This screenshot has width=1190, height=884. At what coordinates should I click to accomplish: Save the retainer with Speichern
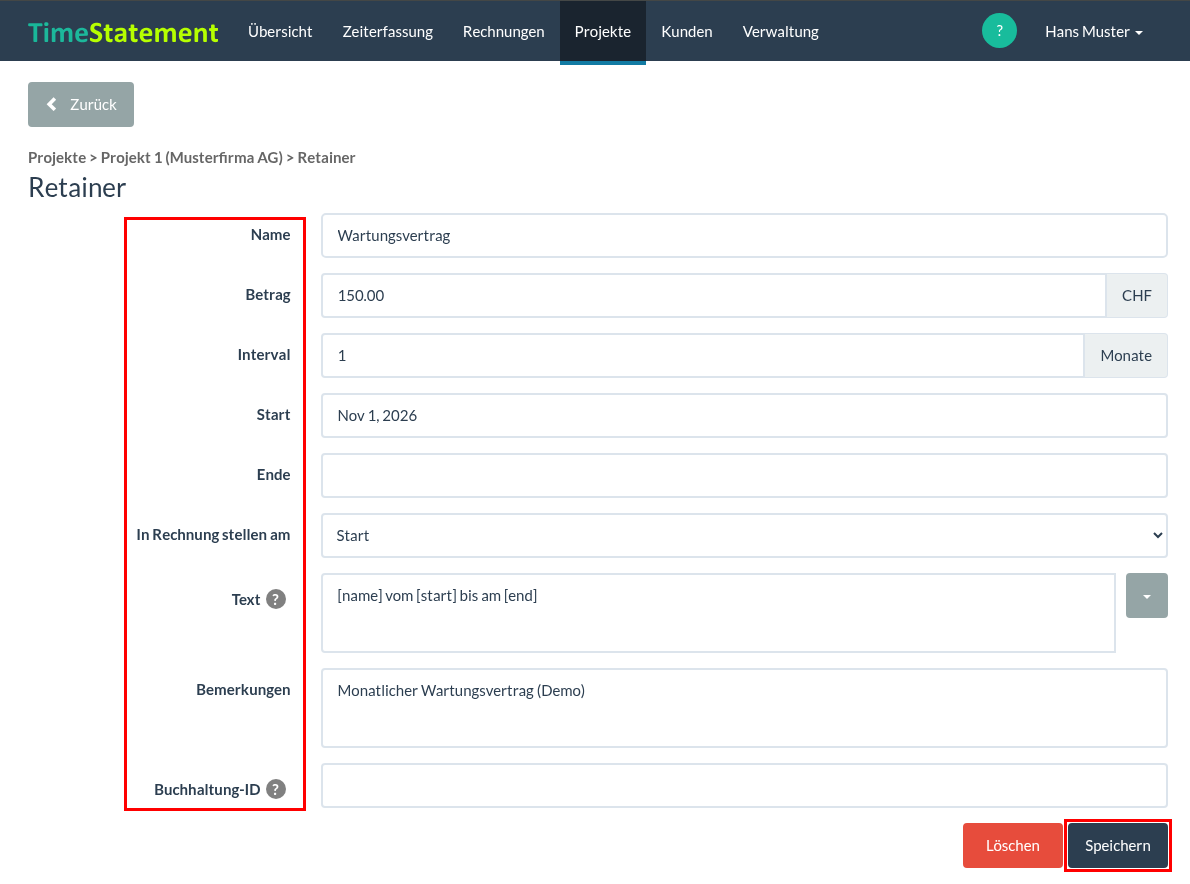[1117, 845]
